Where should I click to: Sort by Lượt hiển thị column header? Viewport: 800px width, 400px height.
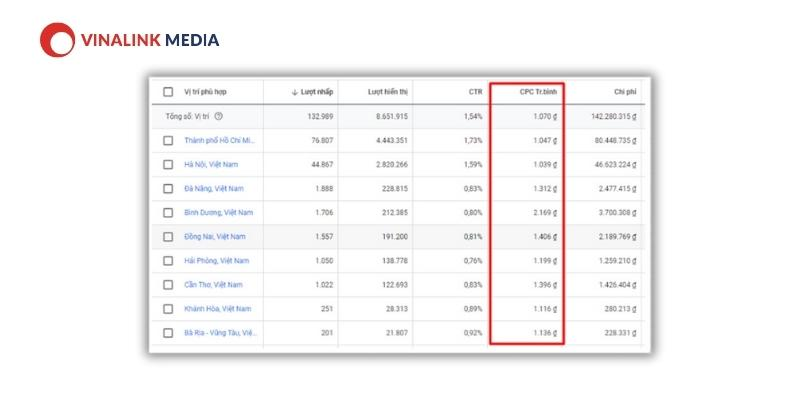click(x=388, y=92)
